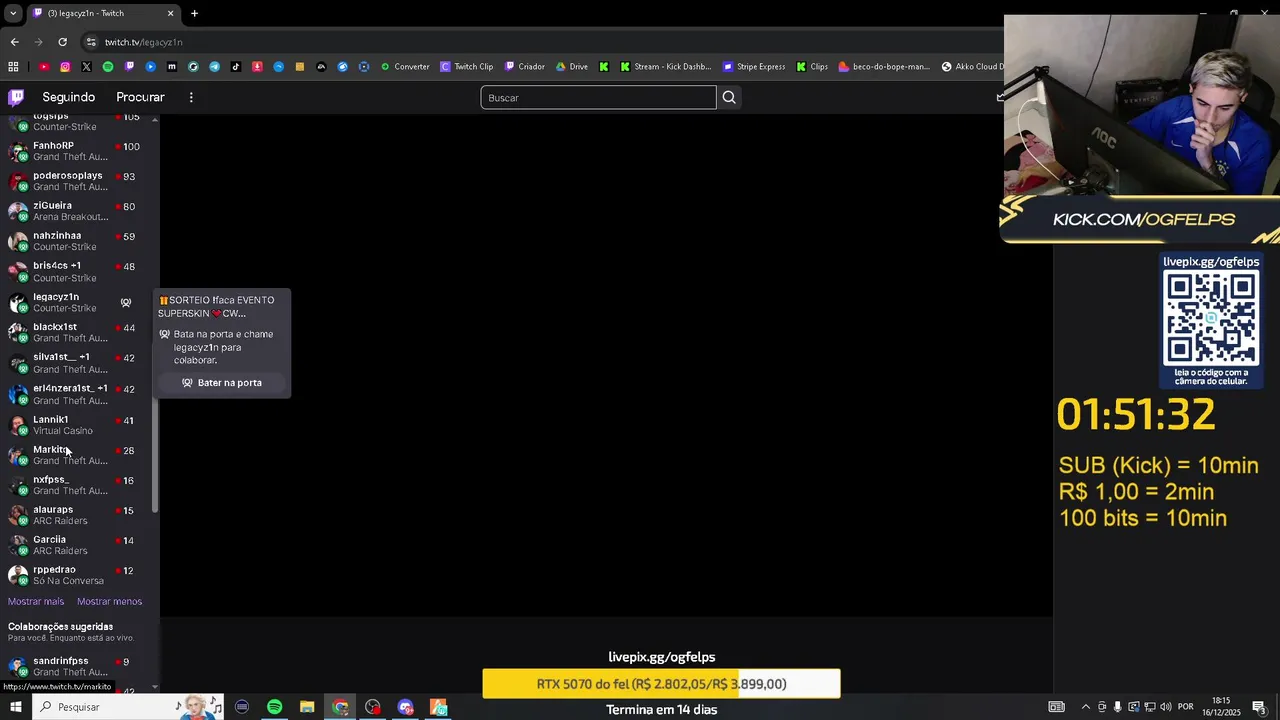Open sandrinfpss suggested collaboration channel
The height and width of the screenshot is (720, 1280).
(x=78, y=666)
